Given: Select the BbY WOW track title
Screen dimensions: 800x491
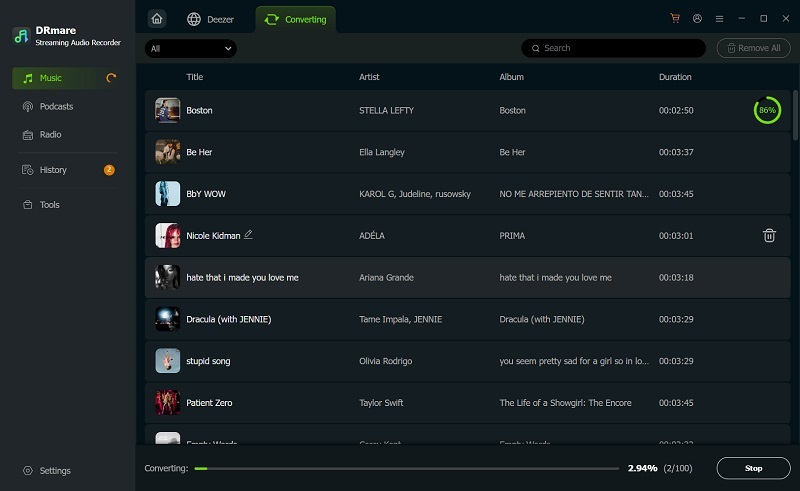Looking at the screenshot, I should pos(206,194).
